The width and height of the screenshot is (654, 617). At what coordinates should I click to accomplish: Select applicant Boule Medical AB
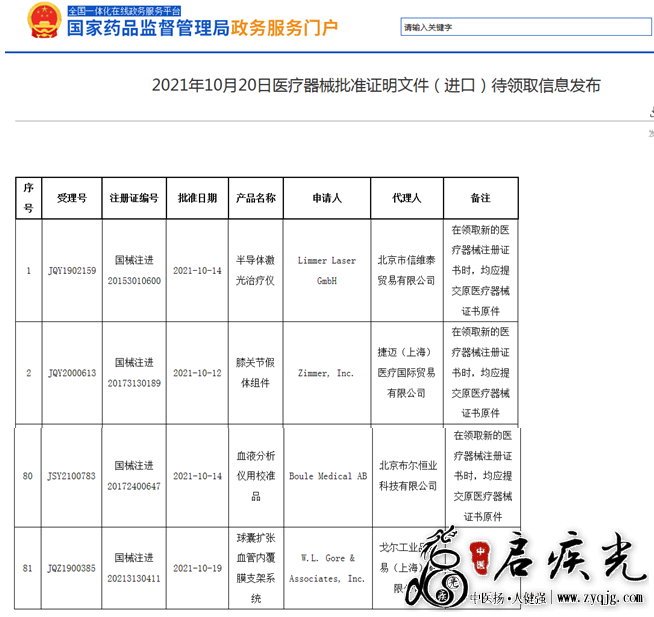(328, 476)
